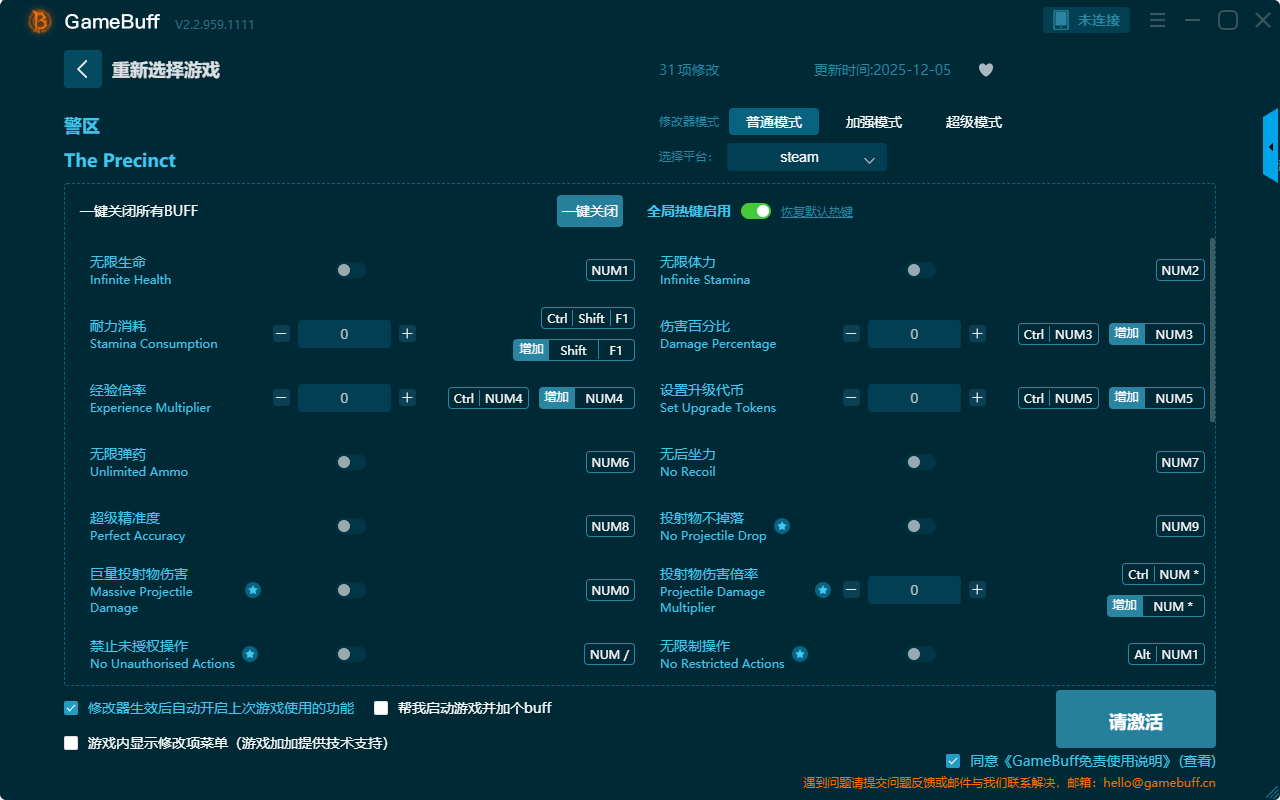The width and height of the screenshot is (1280, 800).
Task: Click the phone connection status icon
Action: pos(1061,20)
